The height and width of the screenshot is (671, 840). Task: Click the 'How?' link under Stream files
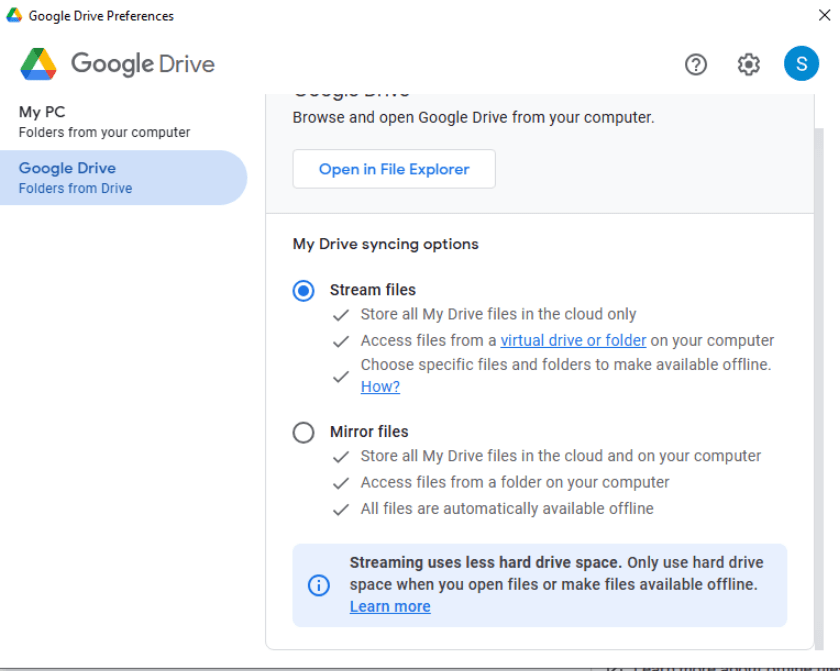point(380,387)
